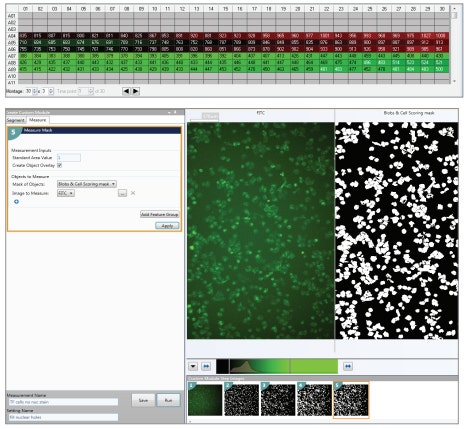
Task: Select plate row header A07
Action: [12, 56]
